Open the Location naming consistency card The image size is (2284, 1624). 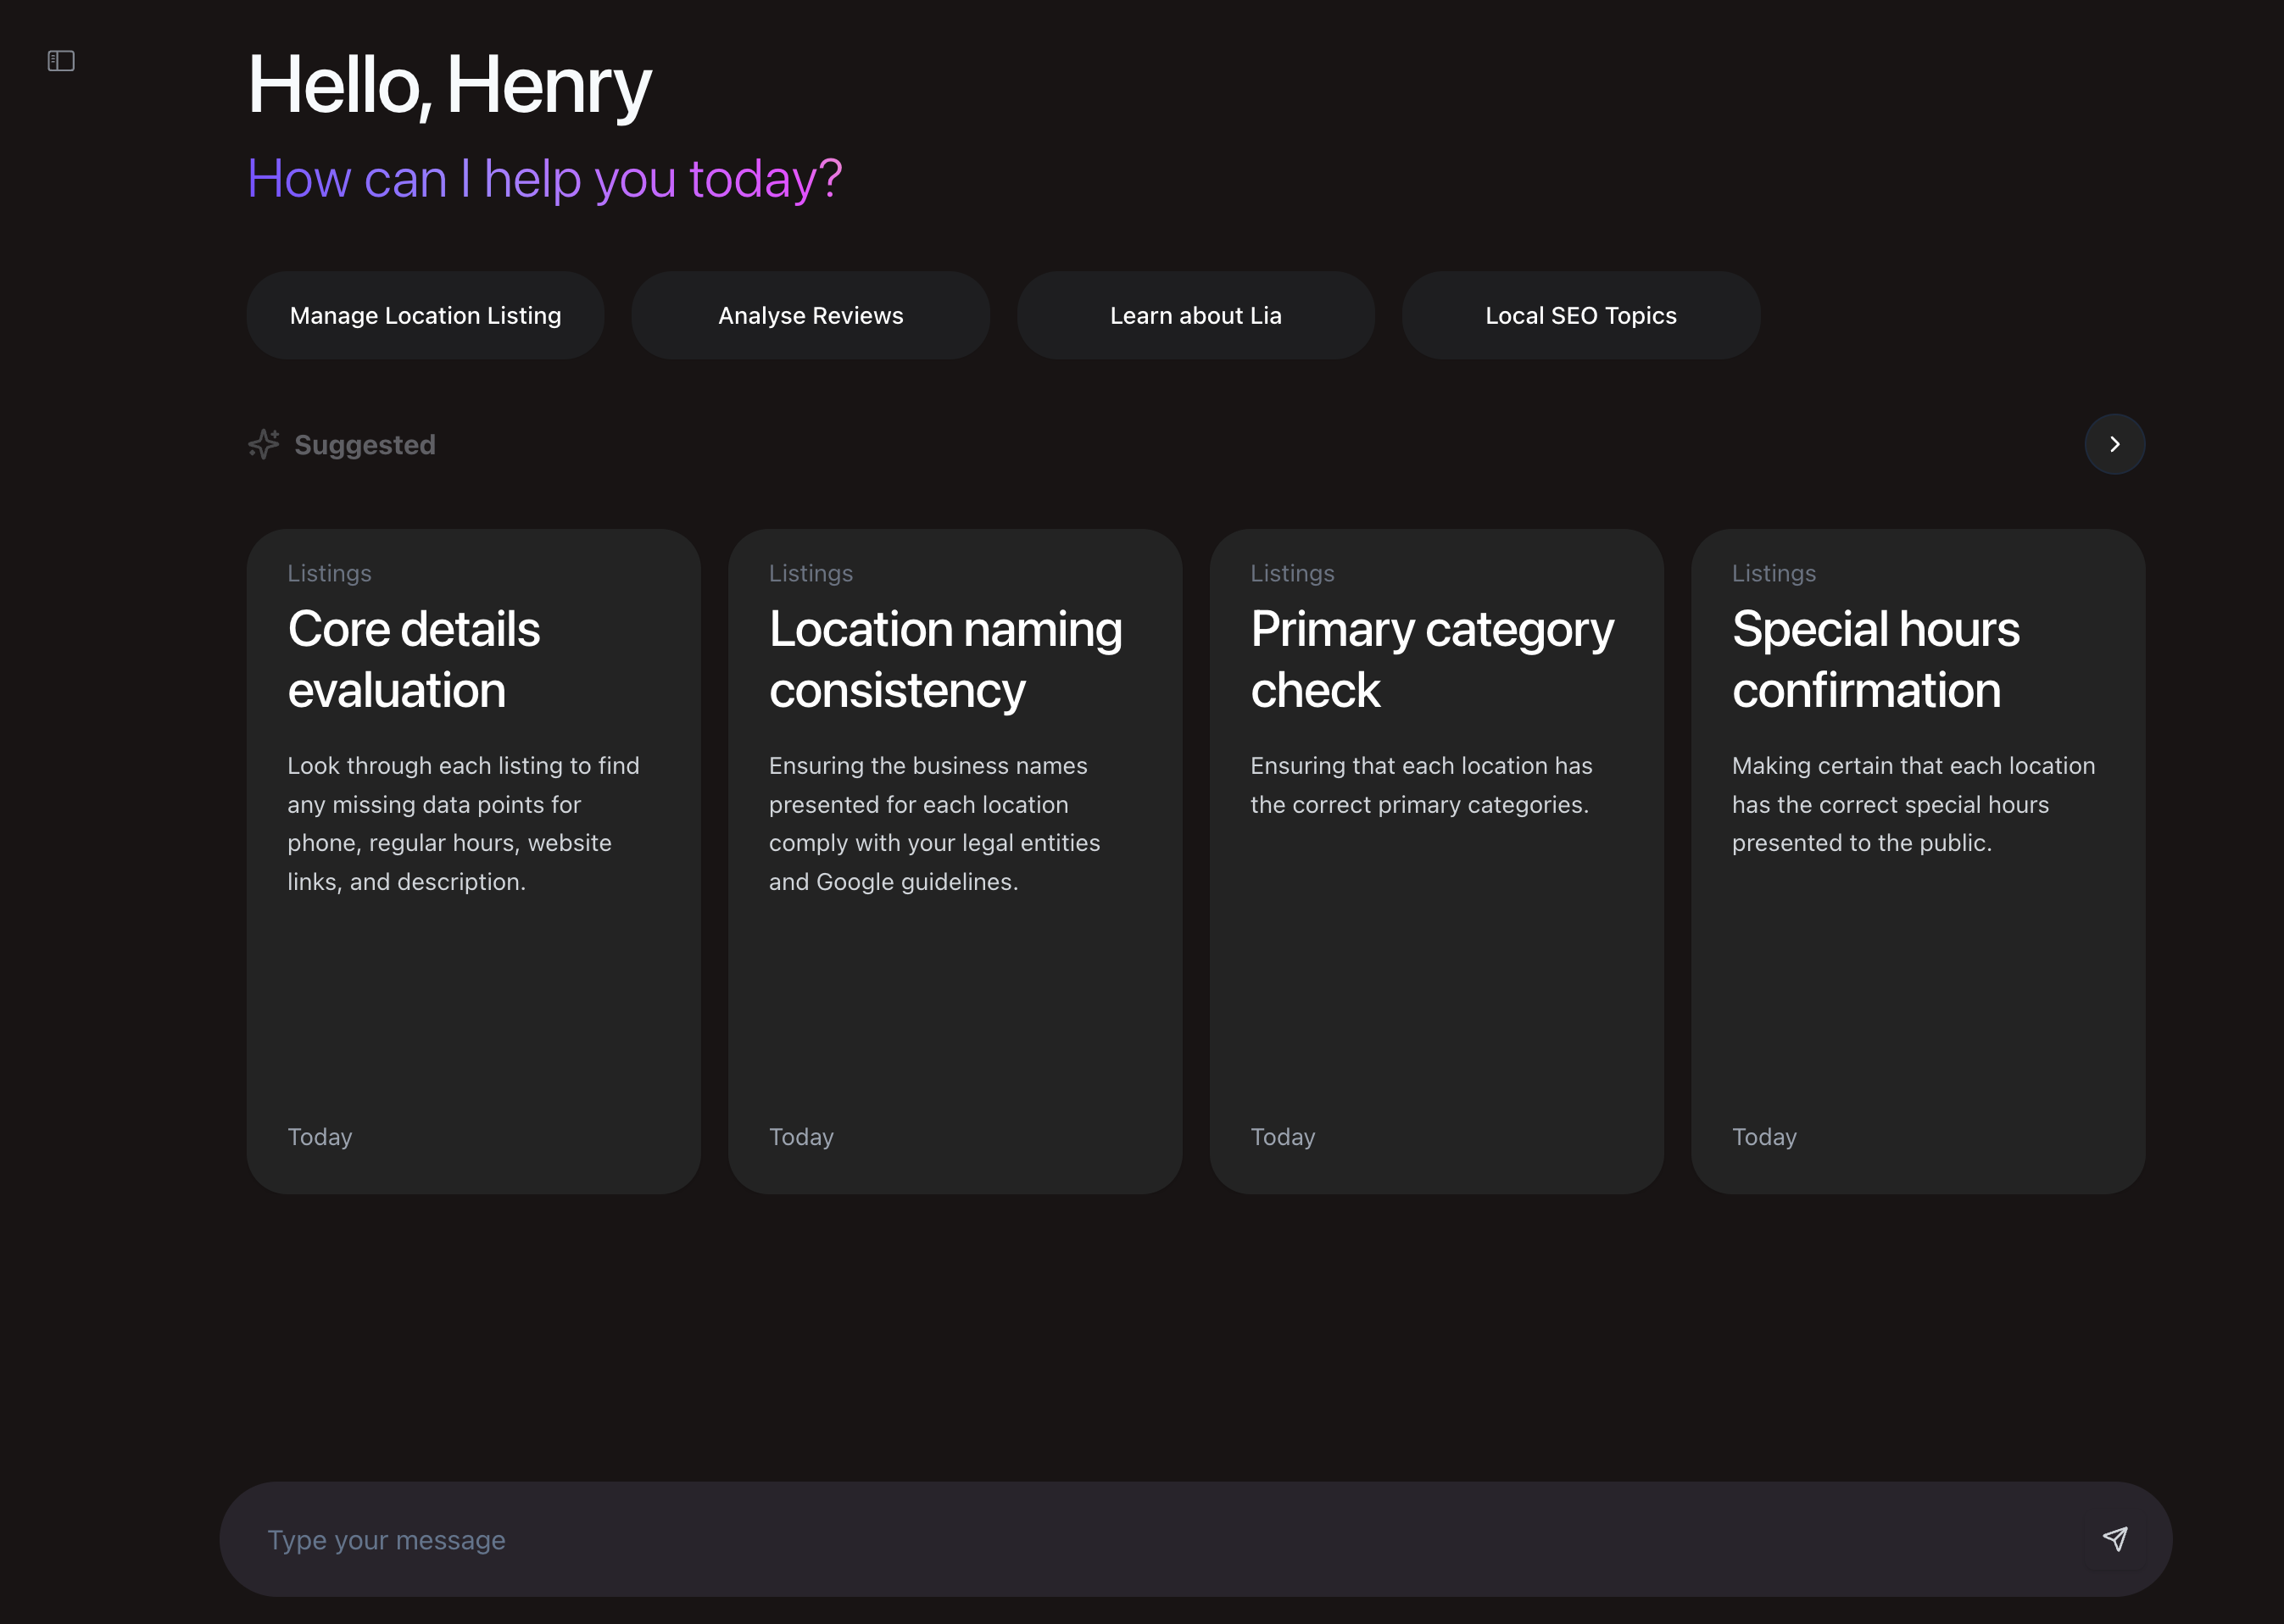point(955,860)
